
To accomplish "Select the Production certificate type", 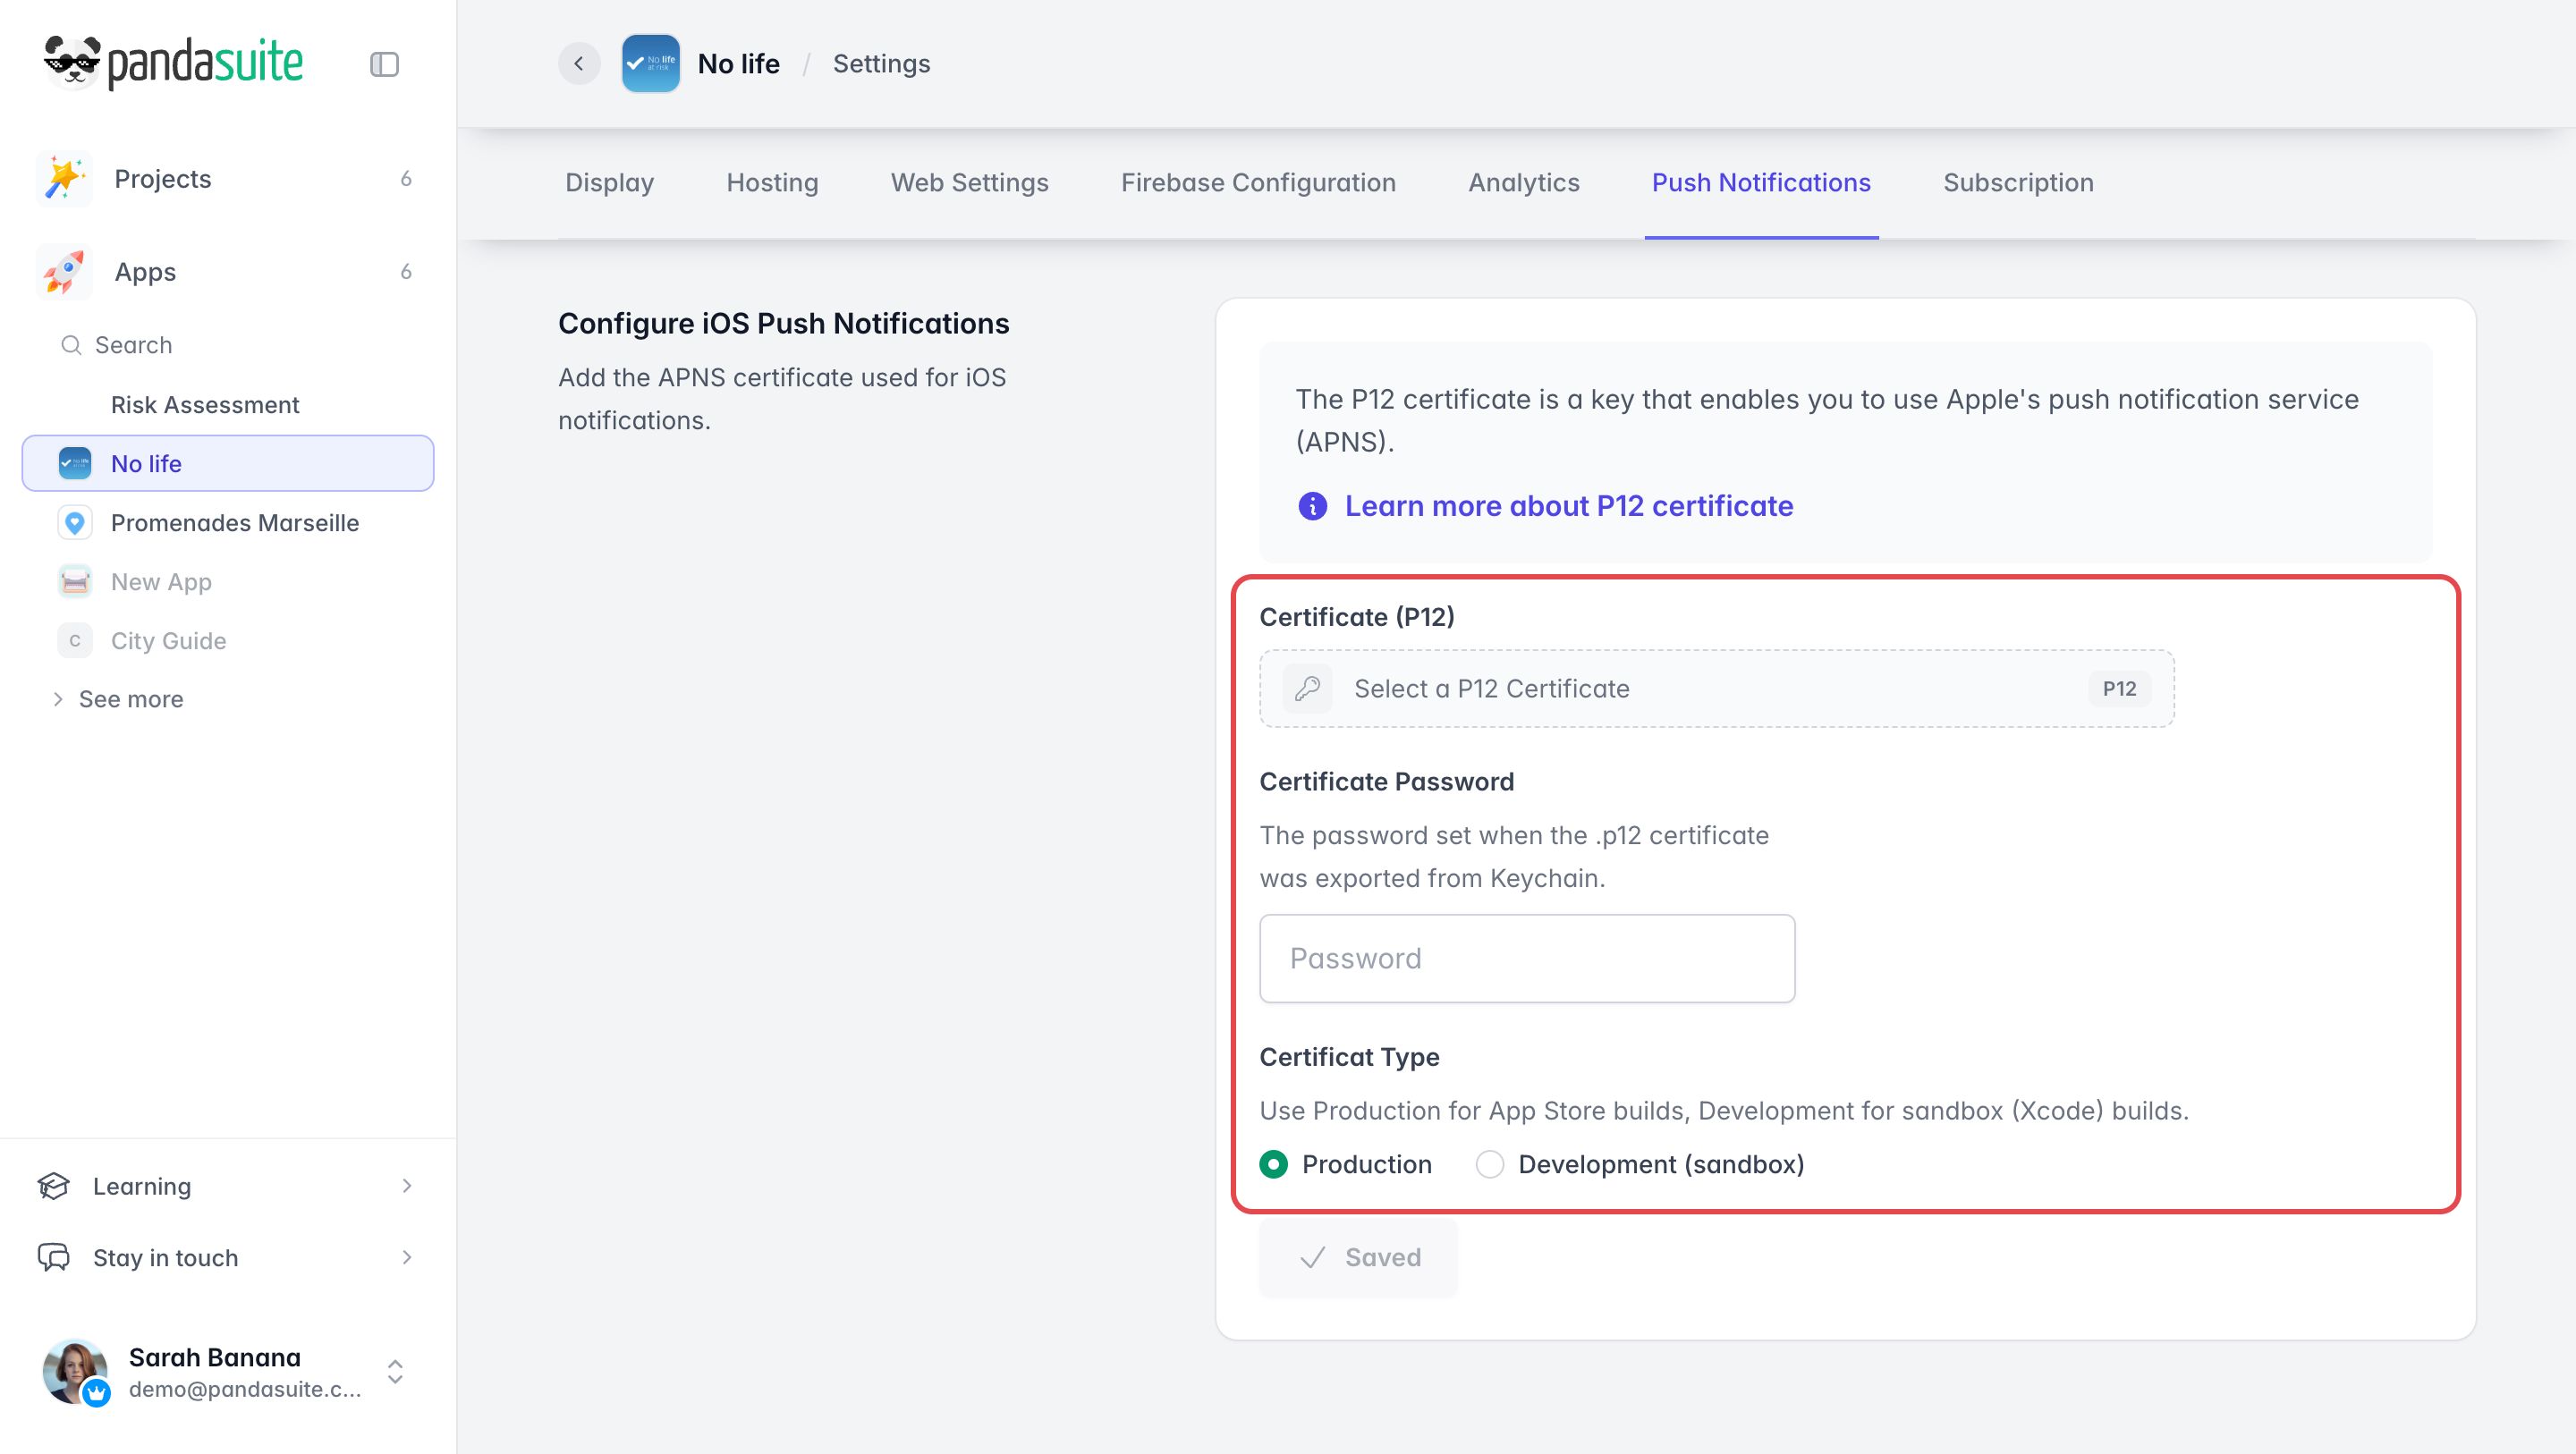I will [1273, 1164].
